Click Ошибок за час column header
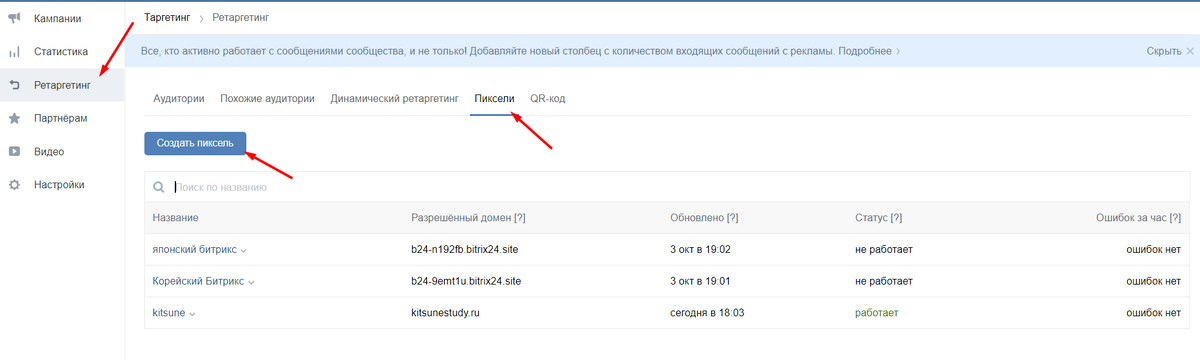1200x360 pixels. (x=1139, y=218)
